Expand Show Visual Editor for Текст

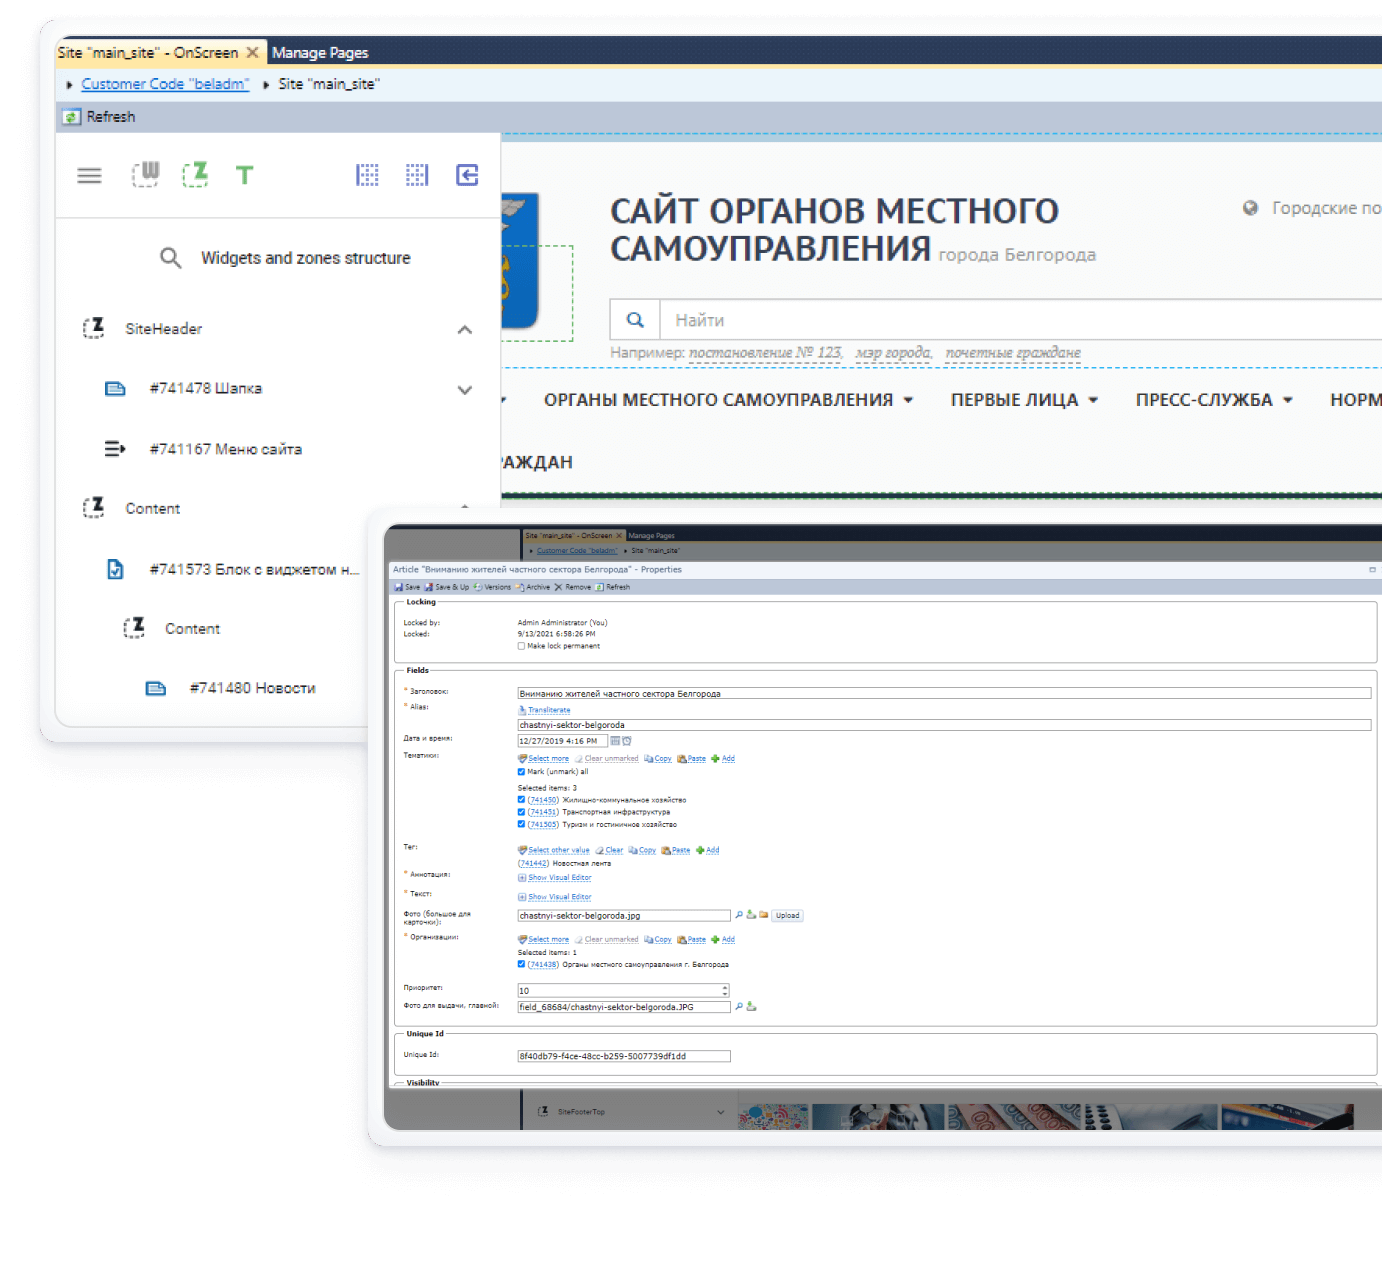pos(555,897)
